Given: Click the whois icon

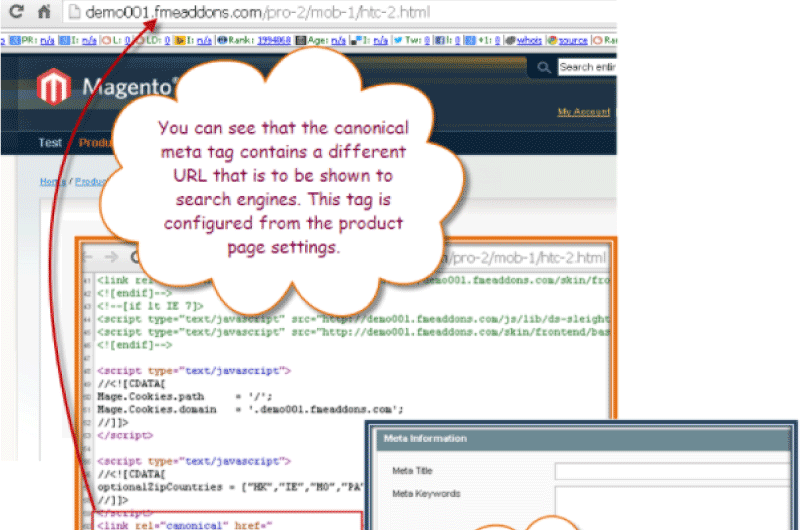Looking at the screenshot, I should pos(510,40).
